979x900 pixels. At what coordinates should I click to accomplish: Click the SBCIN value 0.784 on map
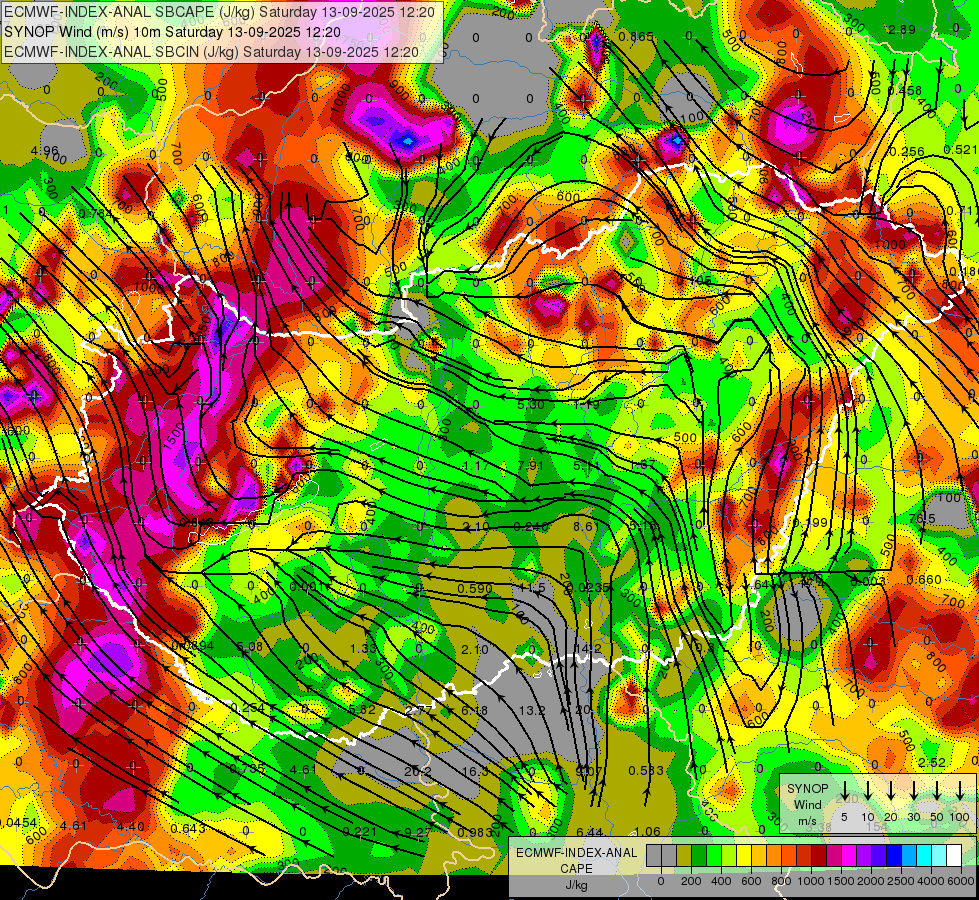click(96, 213)
